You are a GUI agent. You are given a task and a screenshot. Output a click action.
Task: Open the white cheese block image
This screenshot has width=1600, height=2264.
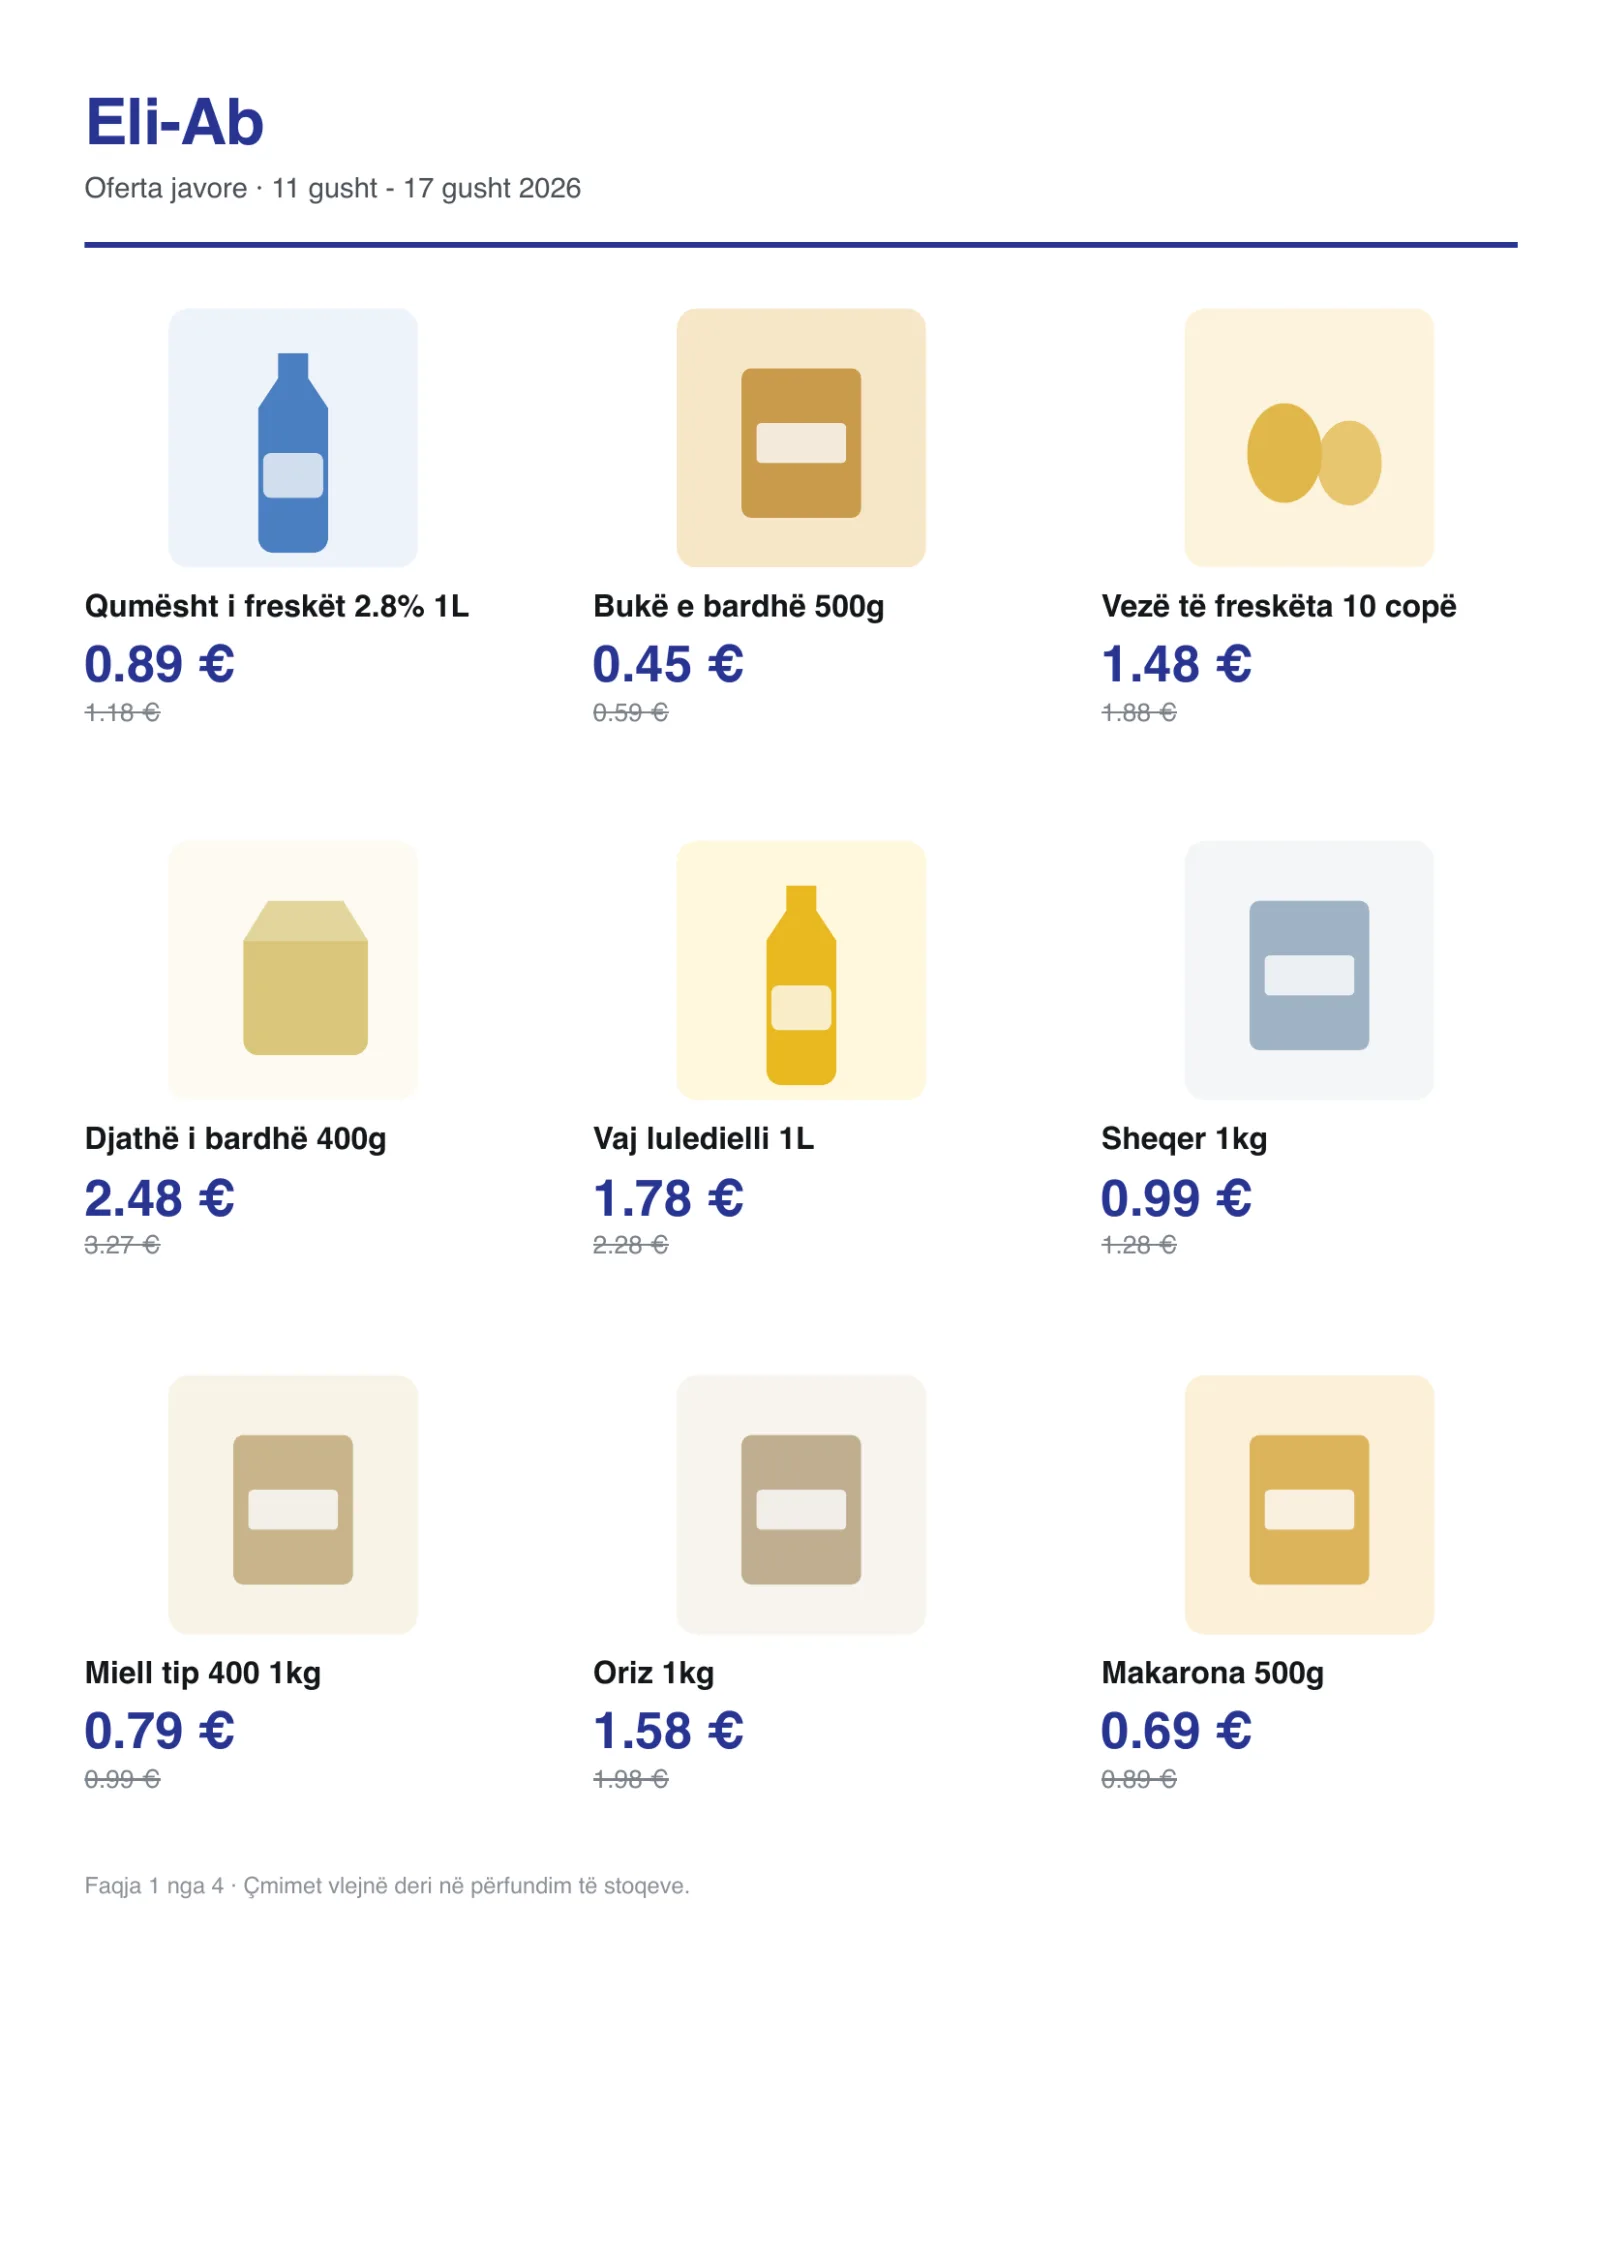pos(292,970)
